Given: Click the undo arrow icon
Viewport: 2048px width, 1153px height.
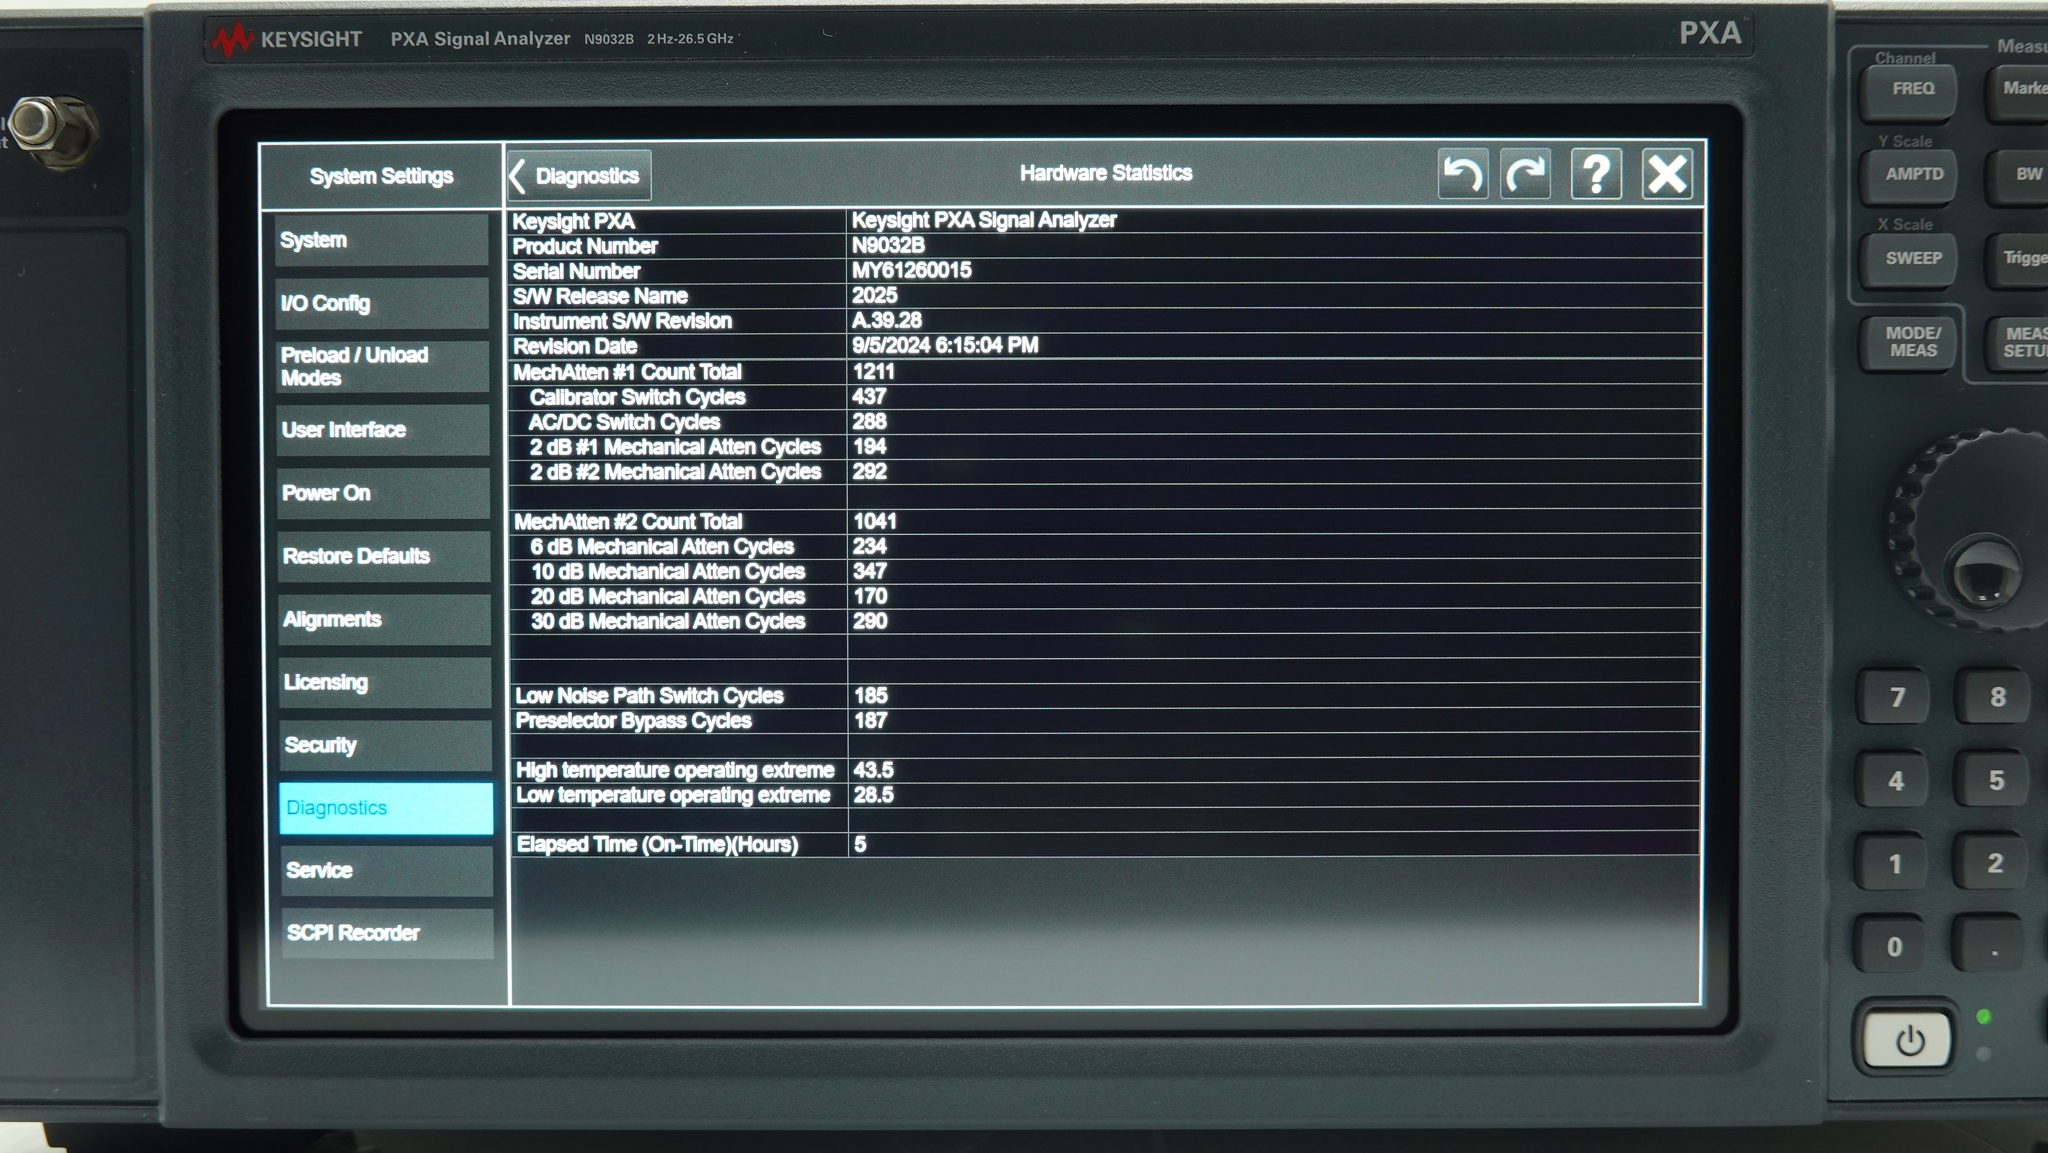Looking at the screenshot, I should (1463, 175).
